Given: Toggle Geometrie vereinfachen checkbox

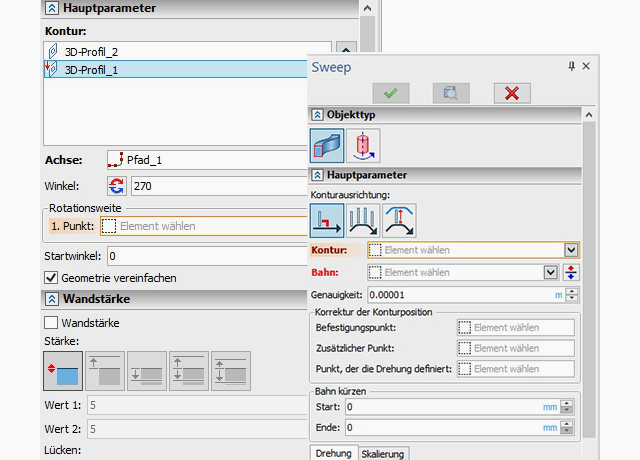Looking at the screenshot, I should pos(51,278).
